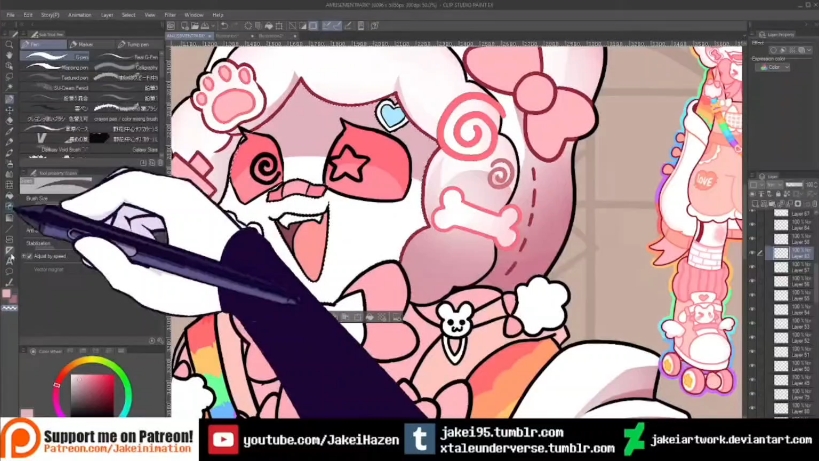The height and width of the screenshot is (461, 819).
Task: Select the Gradient tool in left toolbar
Action: pos(9,217)
